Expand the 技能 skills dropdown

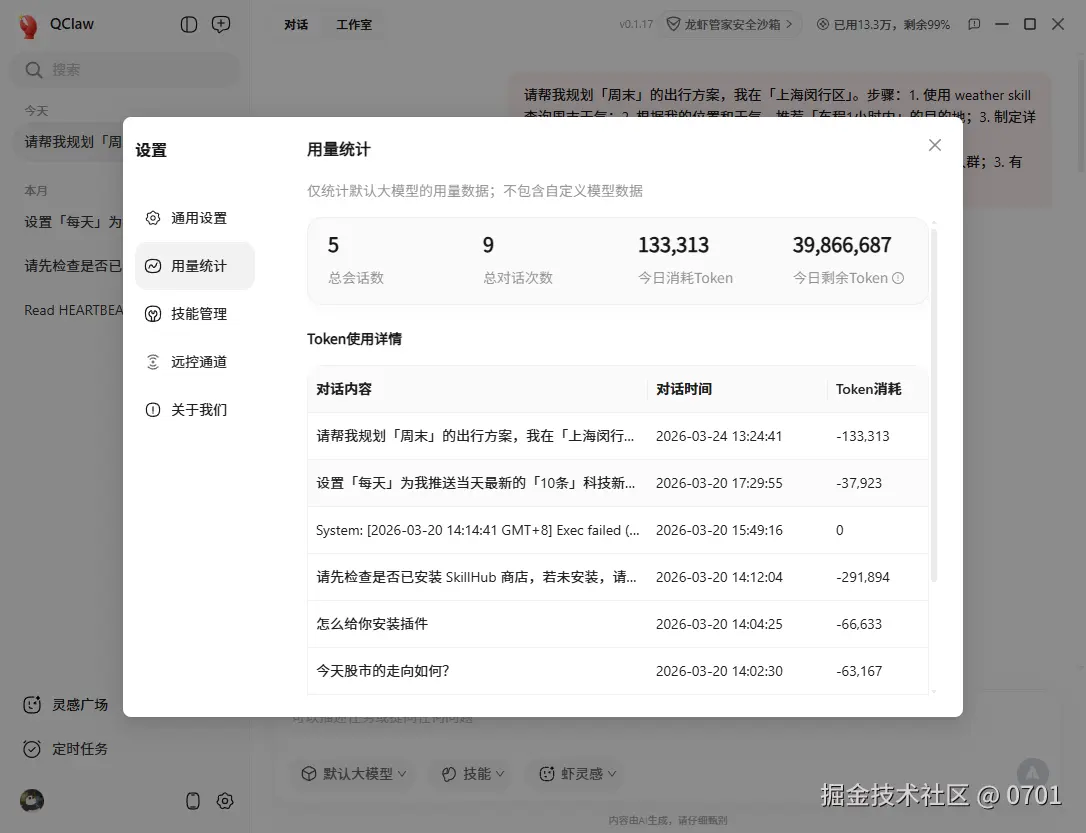[x=471, y=773]
